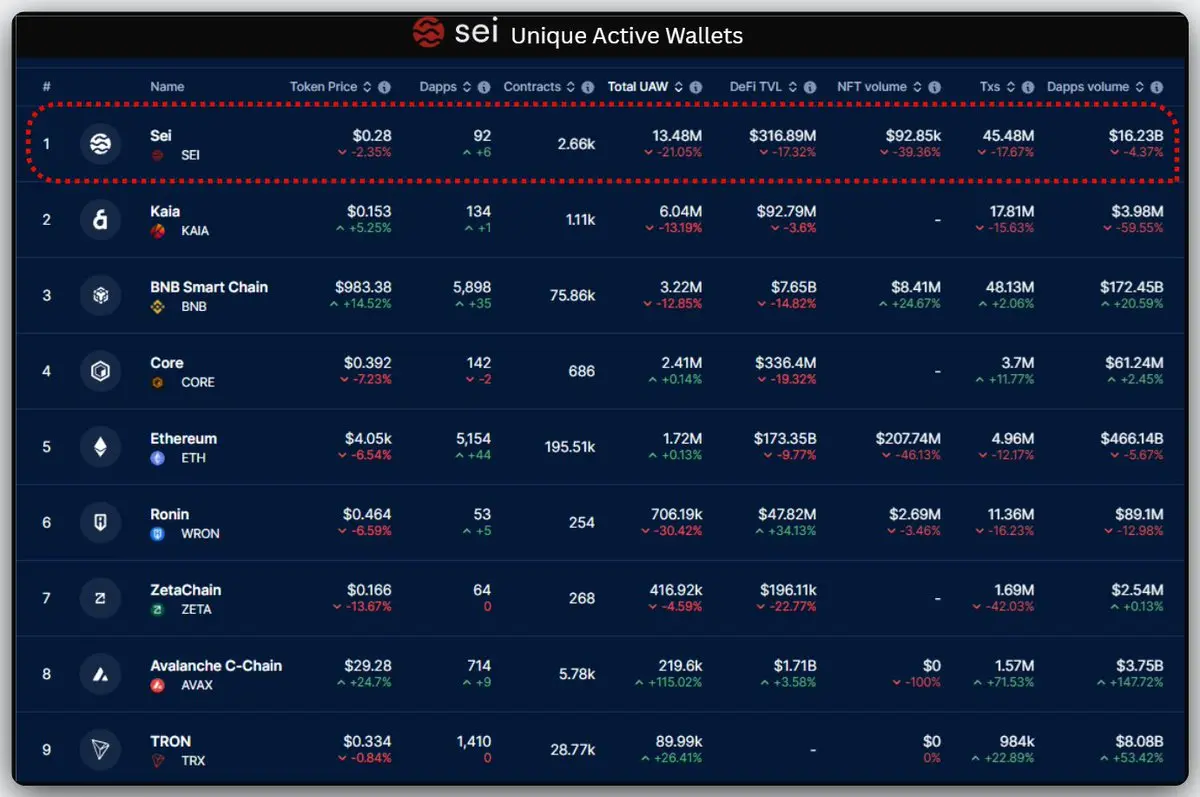Viewport: 1200px width, 797px height.
Task: Click the TRON chain name
Action: point(170,741)
